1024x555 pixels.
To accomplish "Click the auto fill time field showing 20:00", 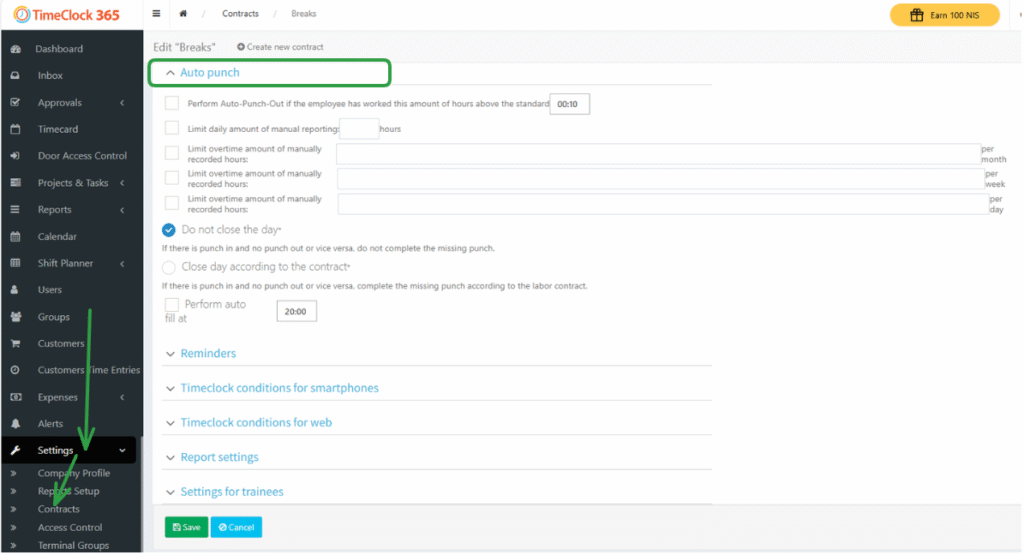I will [x=296, y=312].
